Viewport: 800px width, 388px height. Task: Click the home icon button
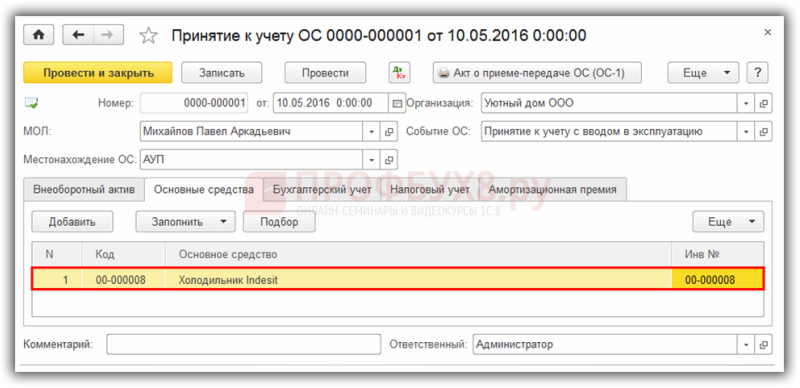[41, 35]
